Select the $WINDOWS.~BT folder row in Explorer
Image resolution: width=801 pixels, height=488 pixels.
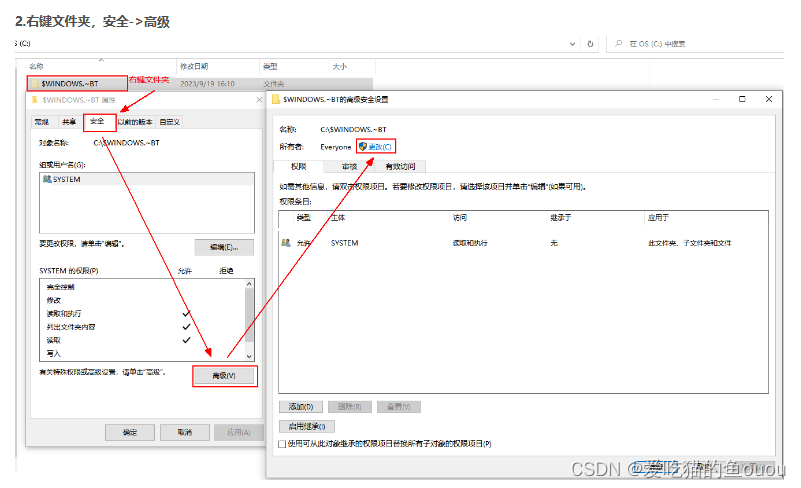point(200,83)
